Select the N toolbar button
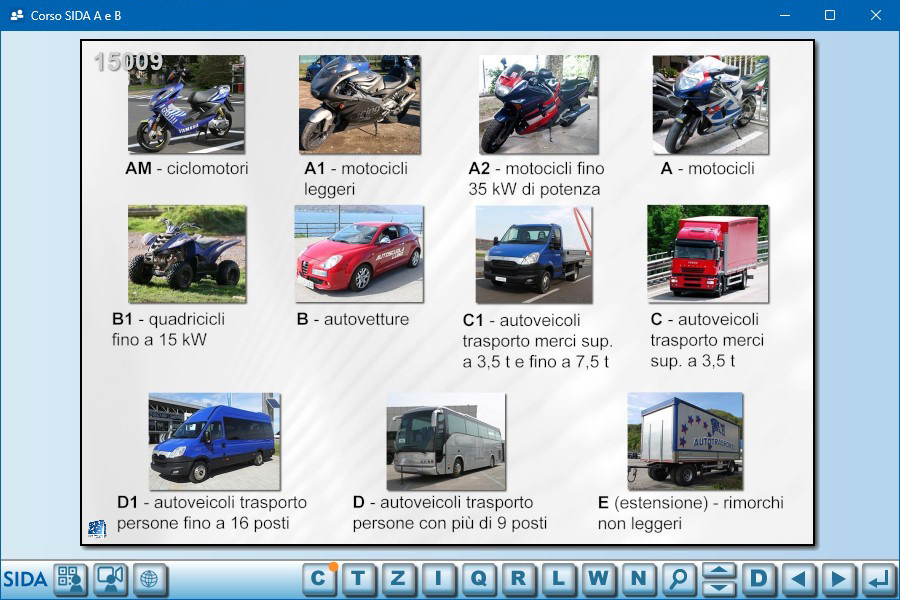The image size is (900, 600). click(x=638, y=578)
